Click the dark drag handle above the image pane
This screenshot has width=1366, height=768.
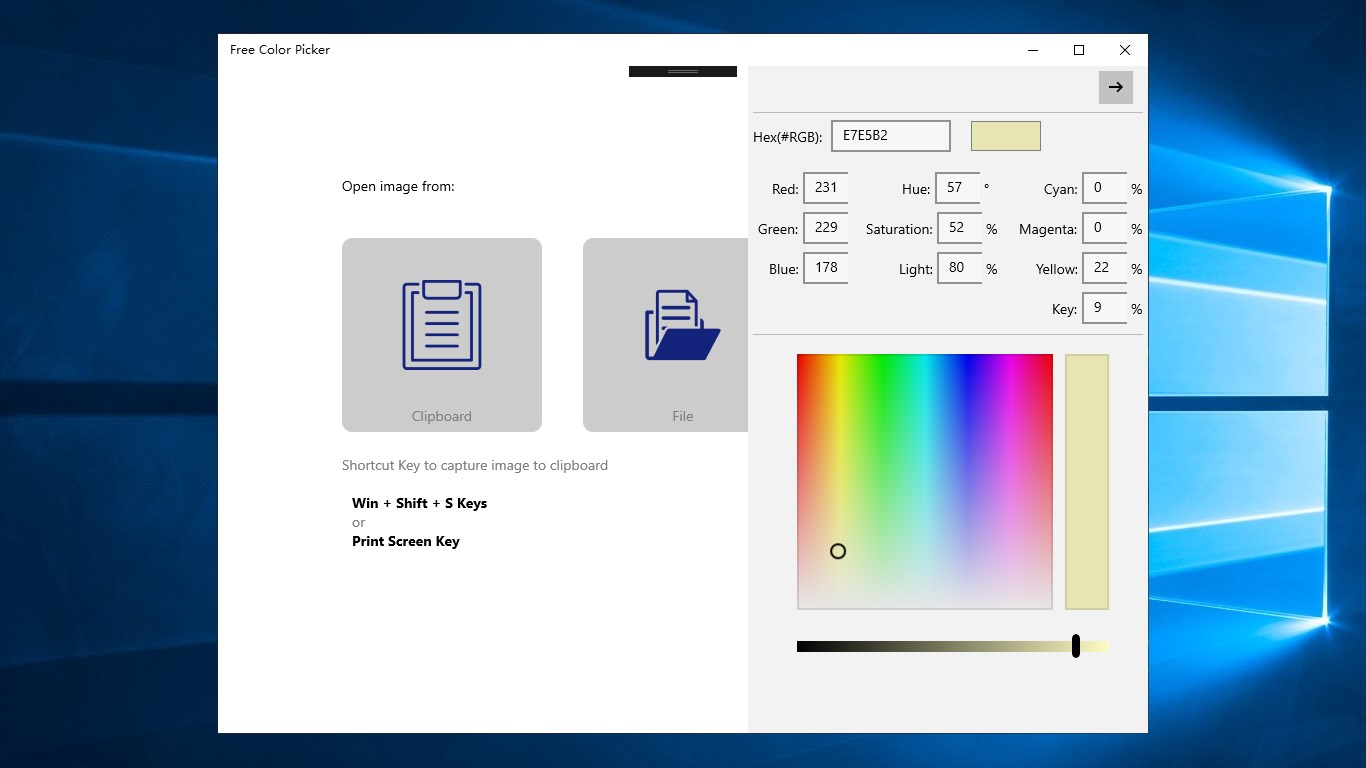(683, 72)
